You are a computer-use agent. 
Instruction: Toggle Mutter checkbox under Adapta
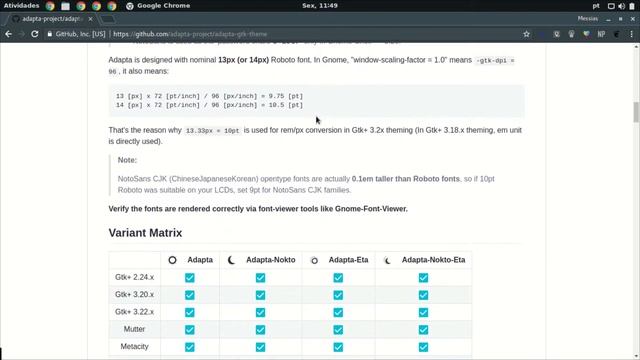point(190,329)
